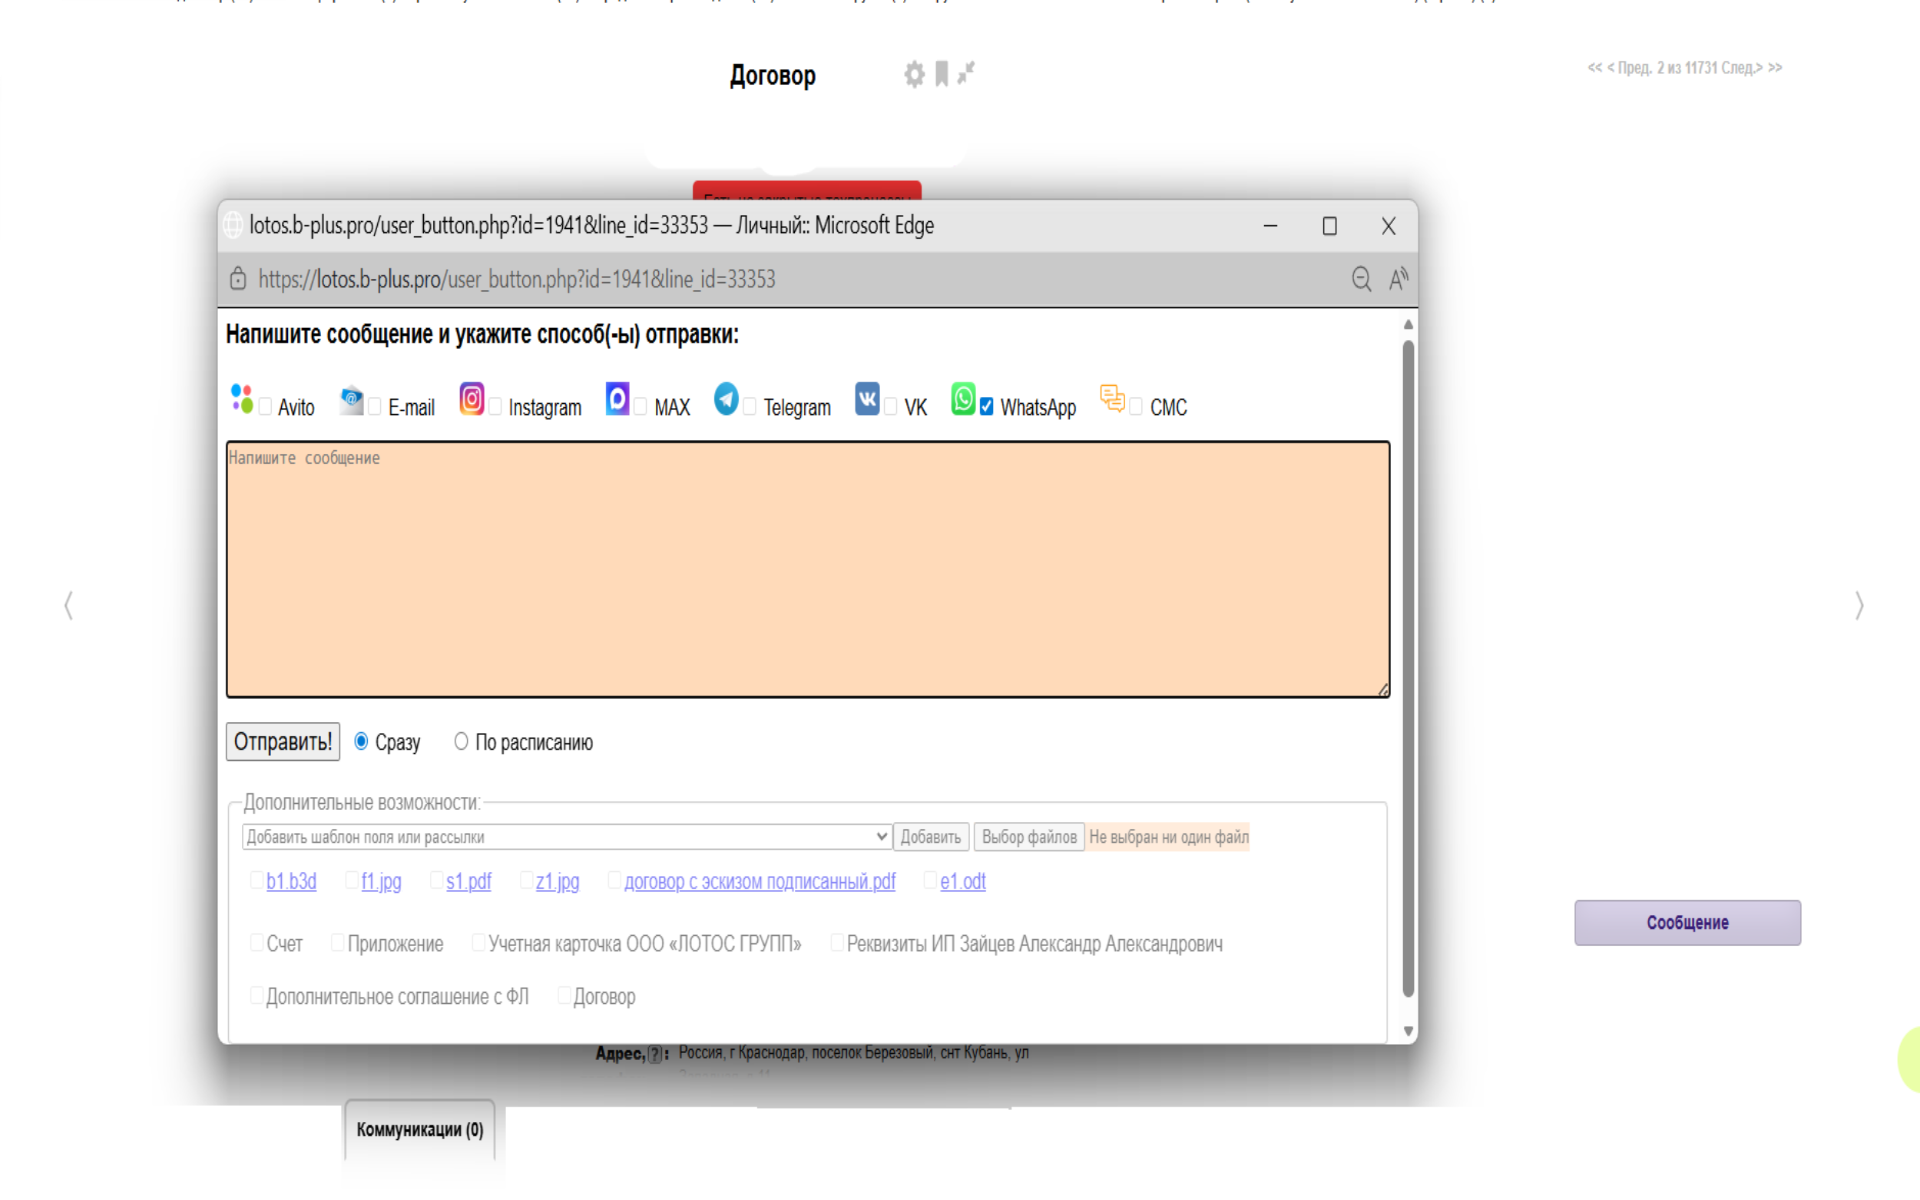Click the Avito messenger icon
The image size is (1920, 1200).
242,398
